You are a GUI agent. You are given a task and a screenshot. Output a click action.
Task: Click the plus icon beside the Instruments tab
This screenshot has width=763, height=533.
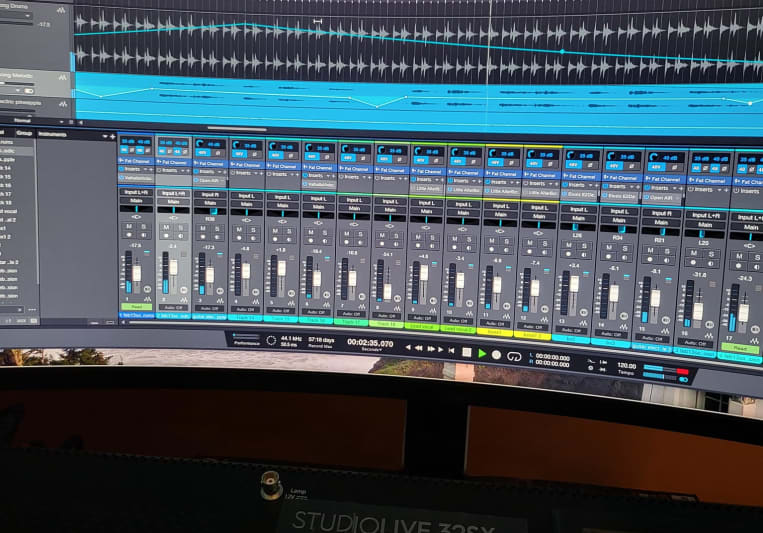[112, 137]
